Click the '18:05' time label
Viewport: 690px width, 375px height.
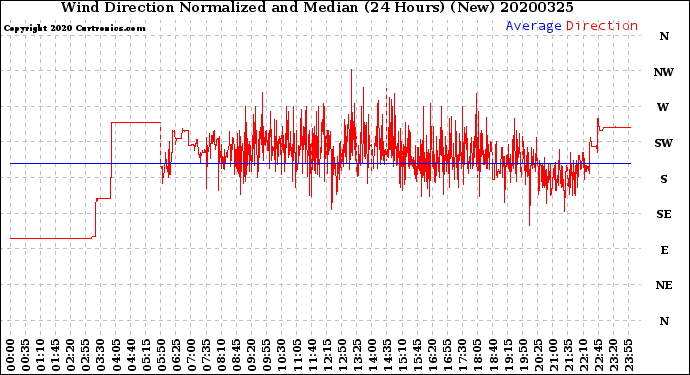pyautogui.click(x=478, y=355)
